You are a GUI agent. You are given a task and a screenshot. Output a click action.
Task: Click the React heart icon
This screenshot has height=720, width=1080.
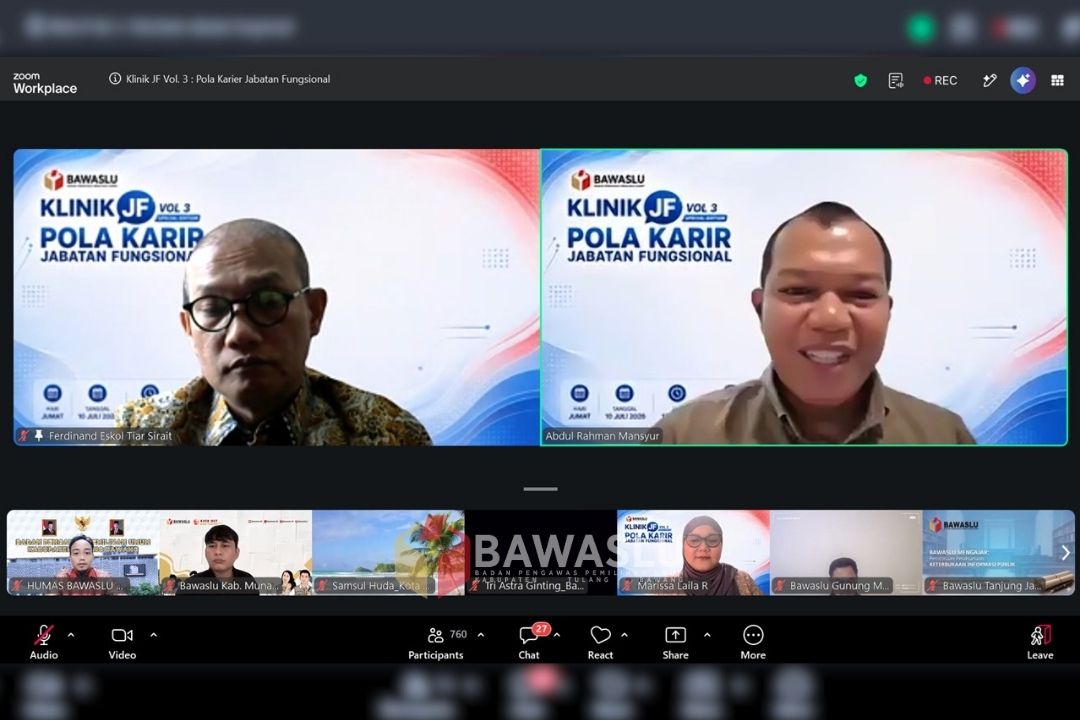[x=600, y=635]
